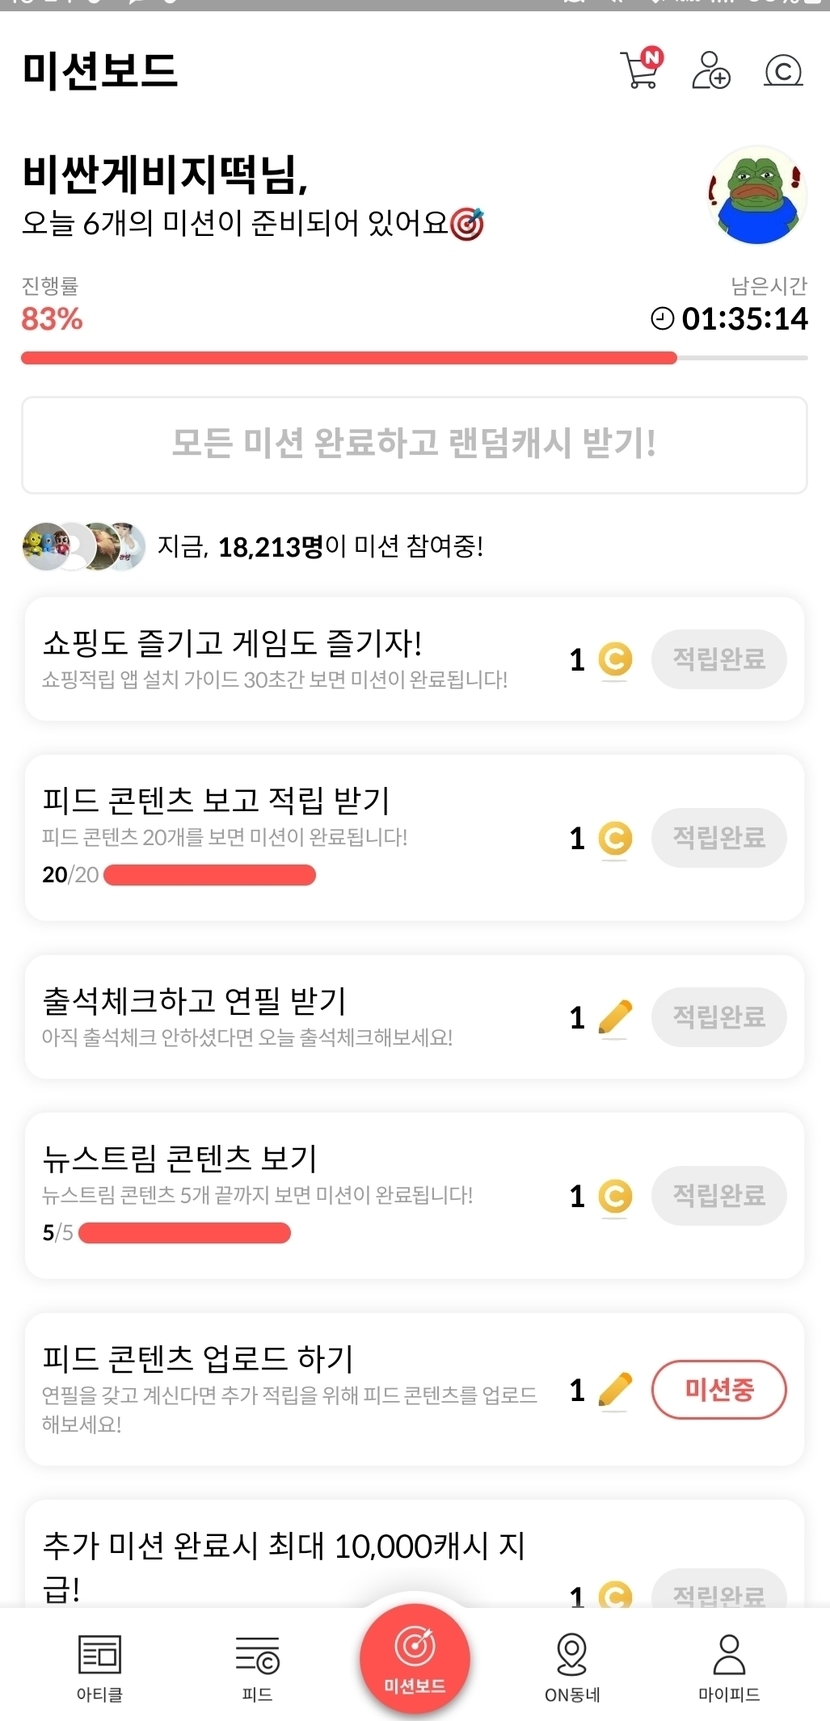Image resolution: width=830 pixels, height=1721 pixels.
Task: Tap 적립완료 button for 쇼핑도 즐기고 mission
Action: coord(718,659)
